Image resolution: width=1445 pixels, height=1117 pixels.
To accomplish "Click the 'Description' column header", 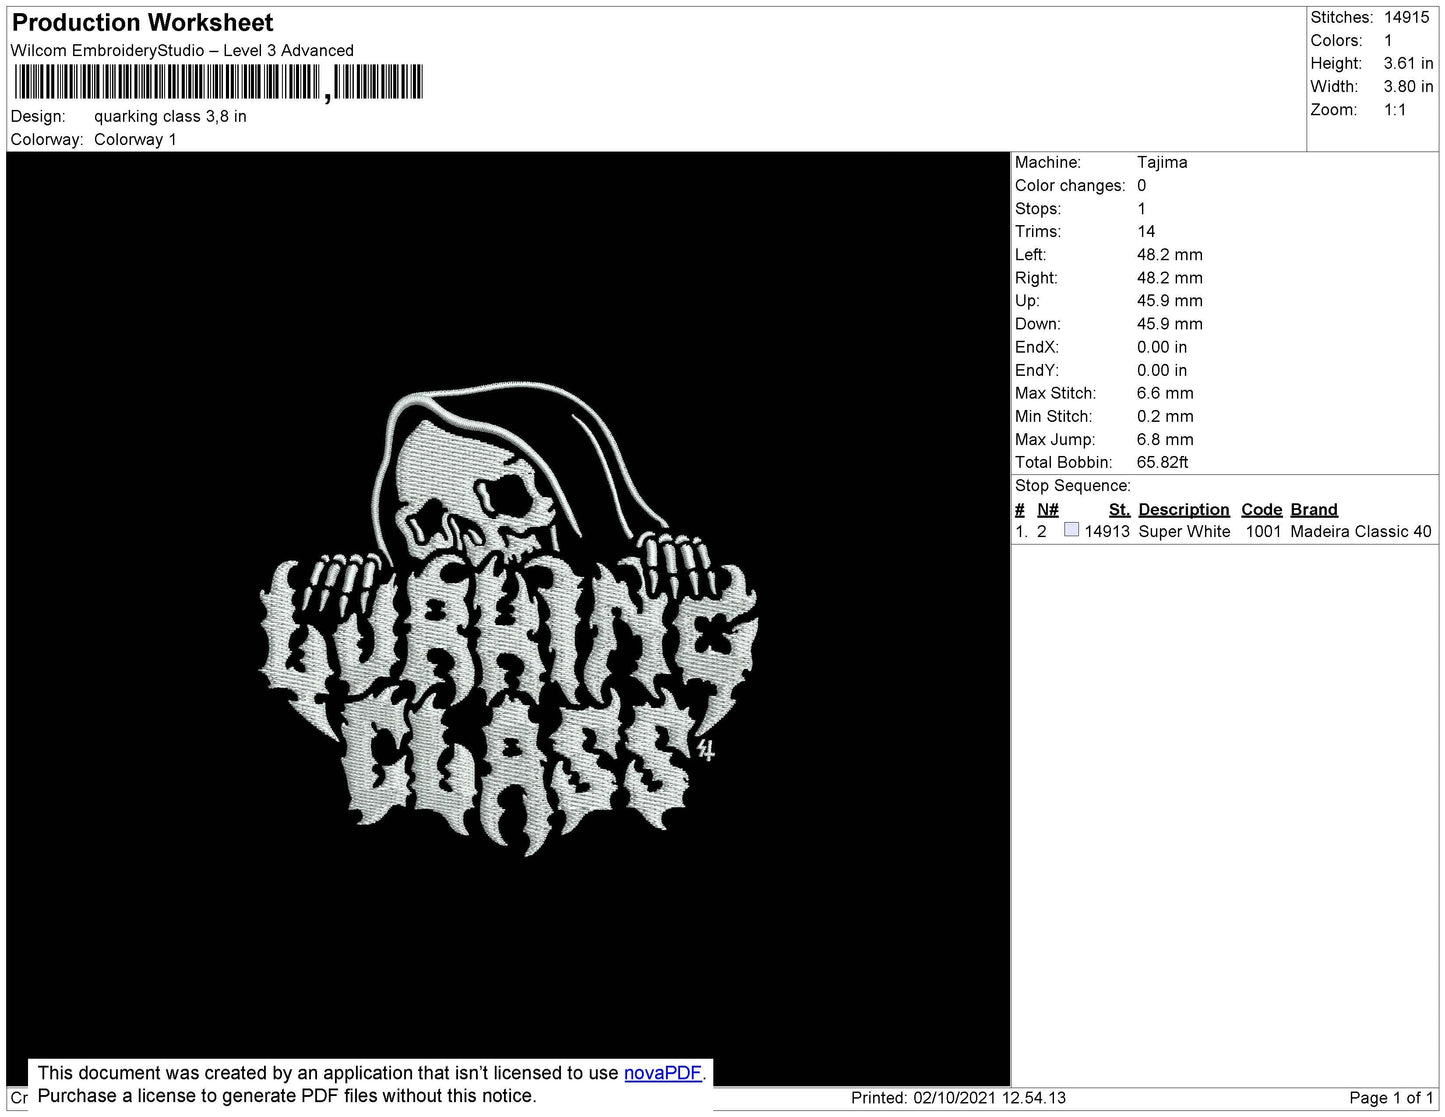I will [x=1184, y=509].
